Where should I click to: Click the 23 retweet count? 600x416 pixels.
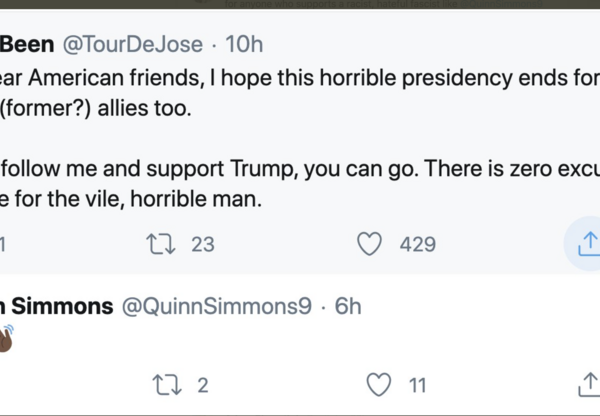(202, 243)
